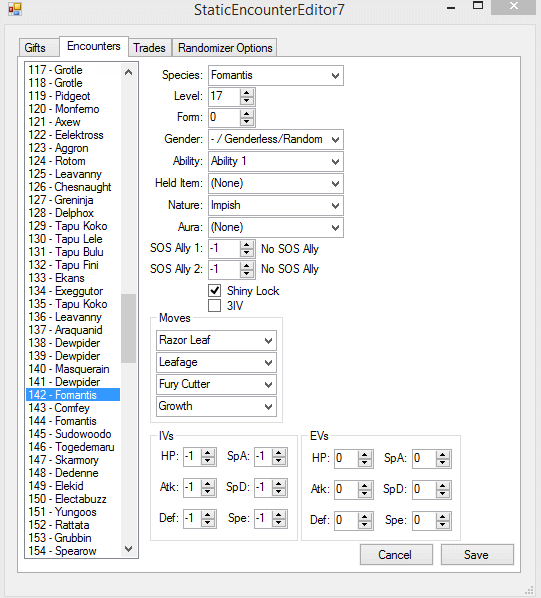Expand the Growth move dropdown

[216, 406]
